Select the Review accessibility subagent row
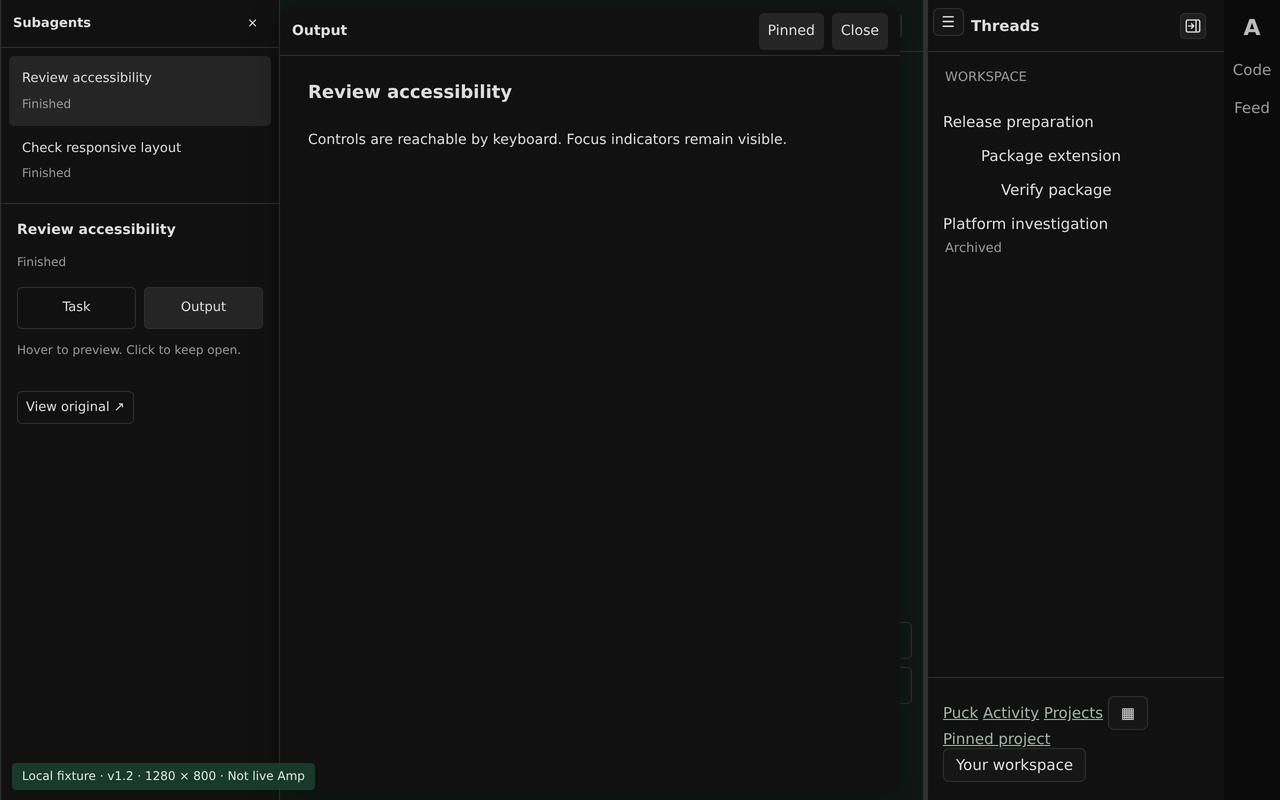Viewport: 1280px width, 800px height. [140, 90]
